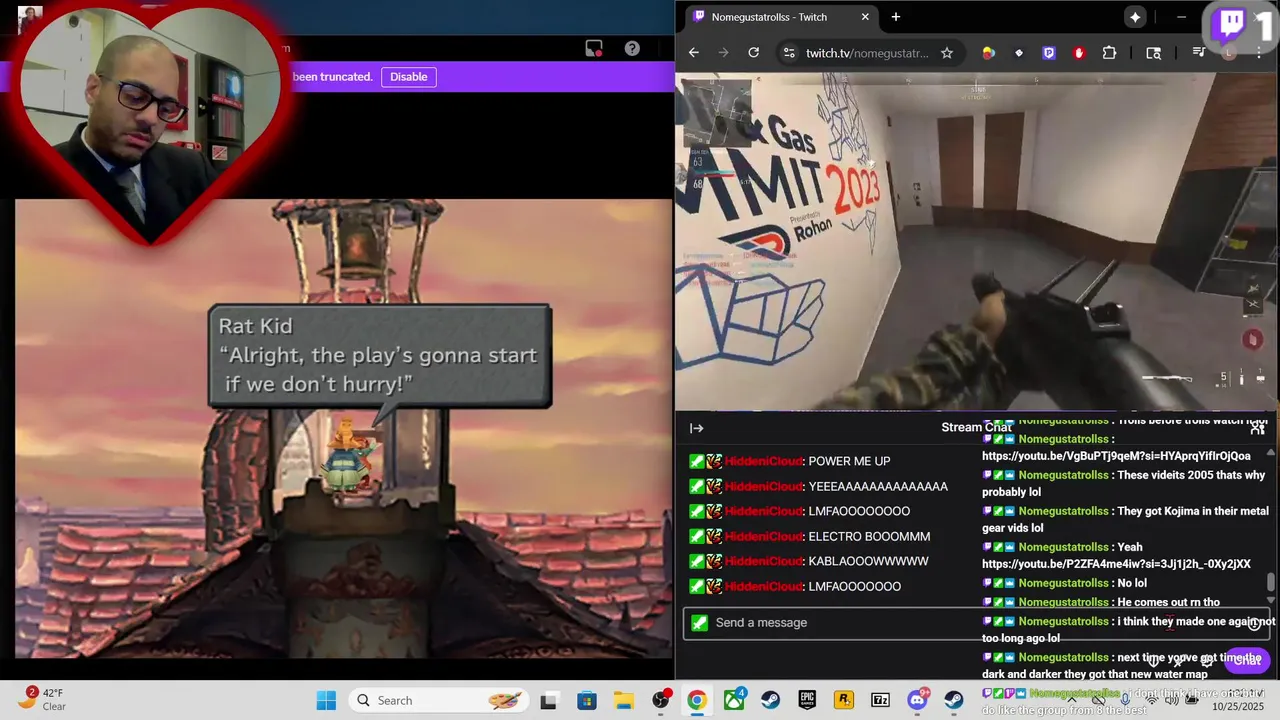Click the help question mark icon
The width and height of the screenshot is (1280, 720).
pos(632,48)
